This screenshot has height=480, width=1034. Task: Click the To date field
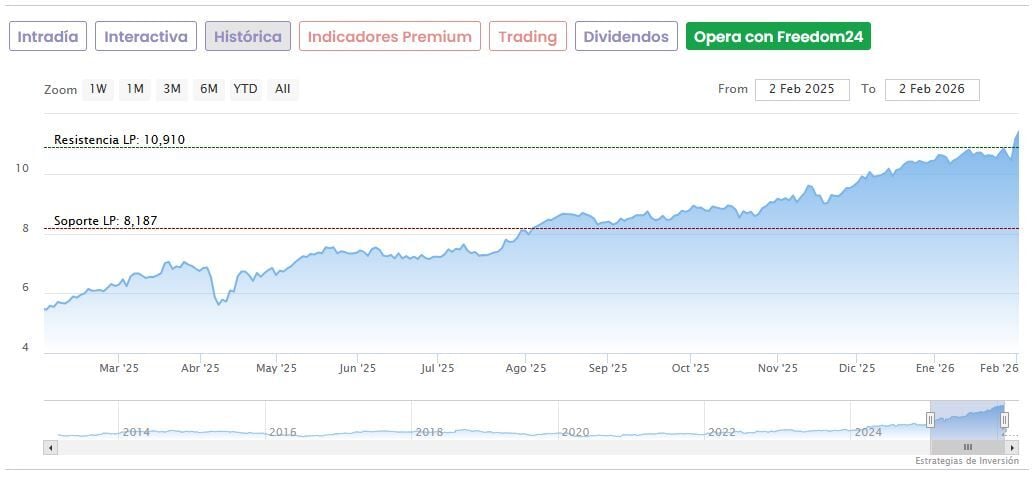pos(932,89)
